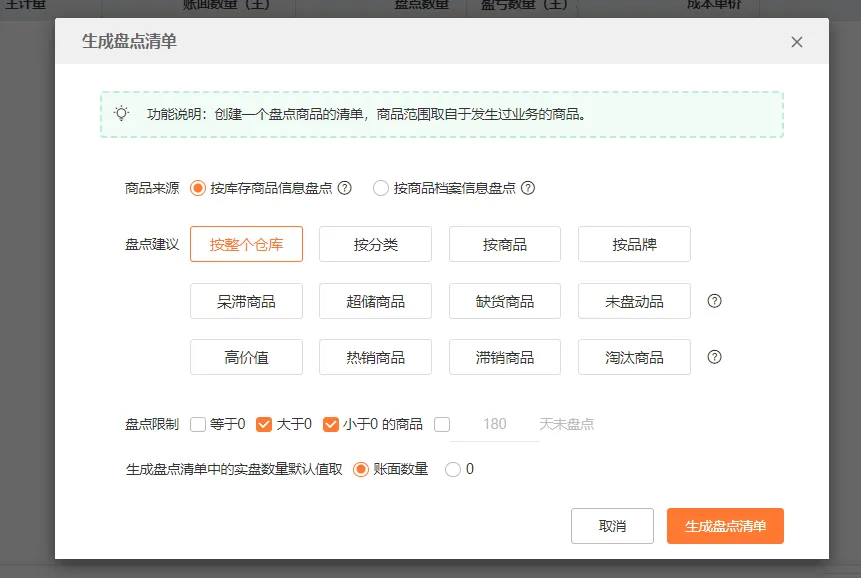Click the 取消 button
The width and height of the screenshot is (861, 578).
[612, 526]
